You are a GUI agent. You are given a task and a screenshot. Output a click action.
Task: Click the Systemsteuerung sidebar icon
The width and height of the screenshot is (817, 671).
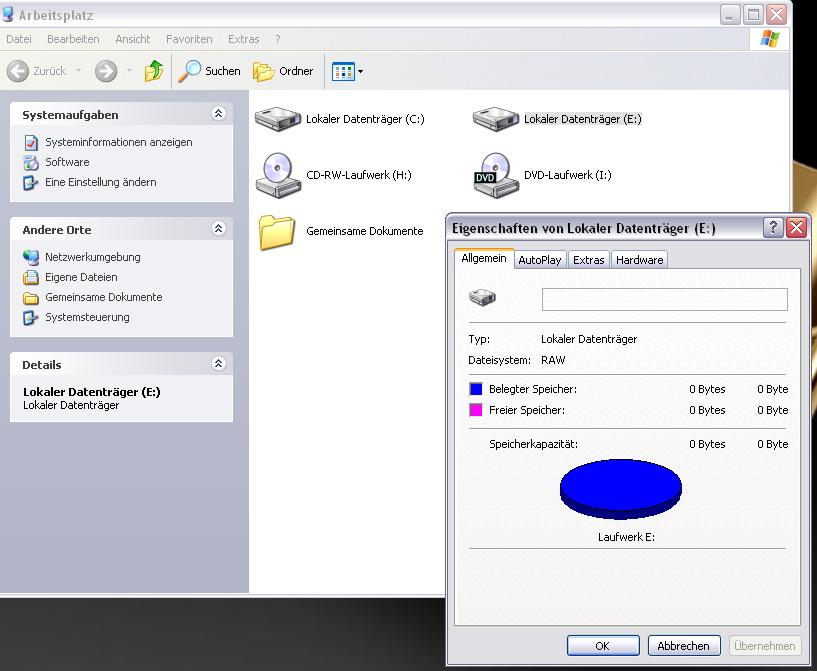coord(31,318)
